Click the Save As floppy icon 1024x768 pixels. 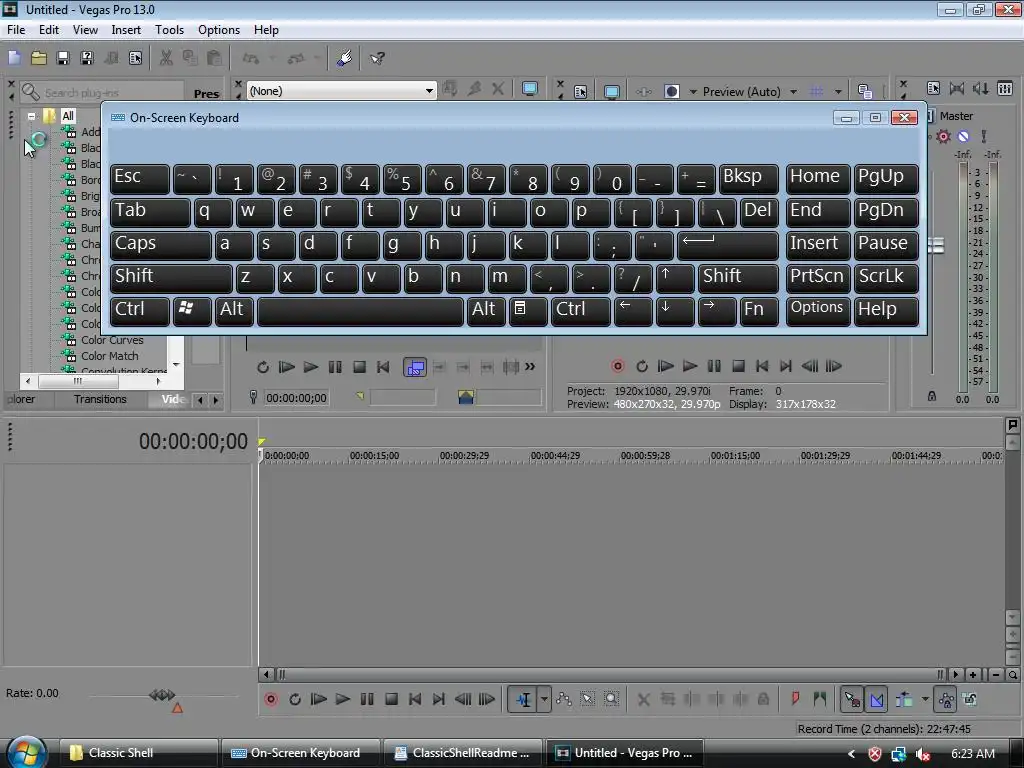[87, 58]
